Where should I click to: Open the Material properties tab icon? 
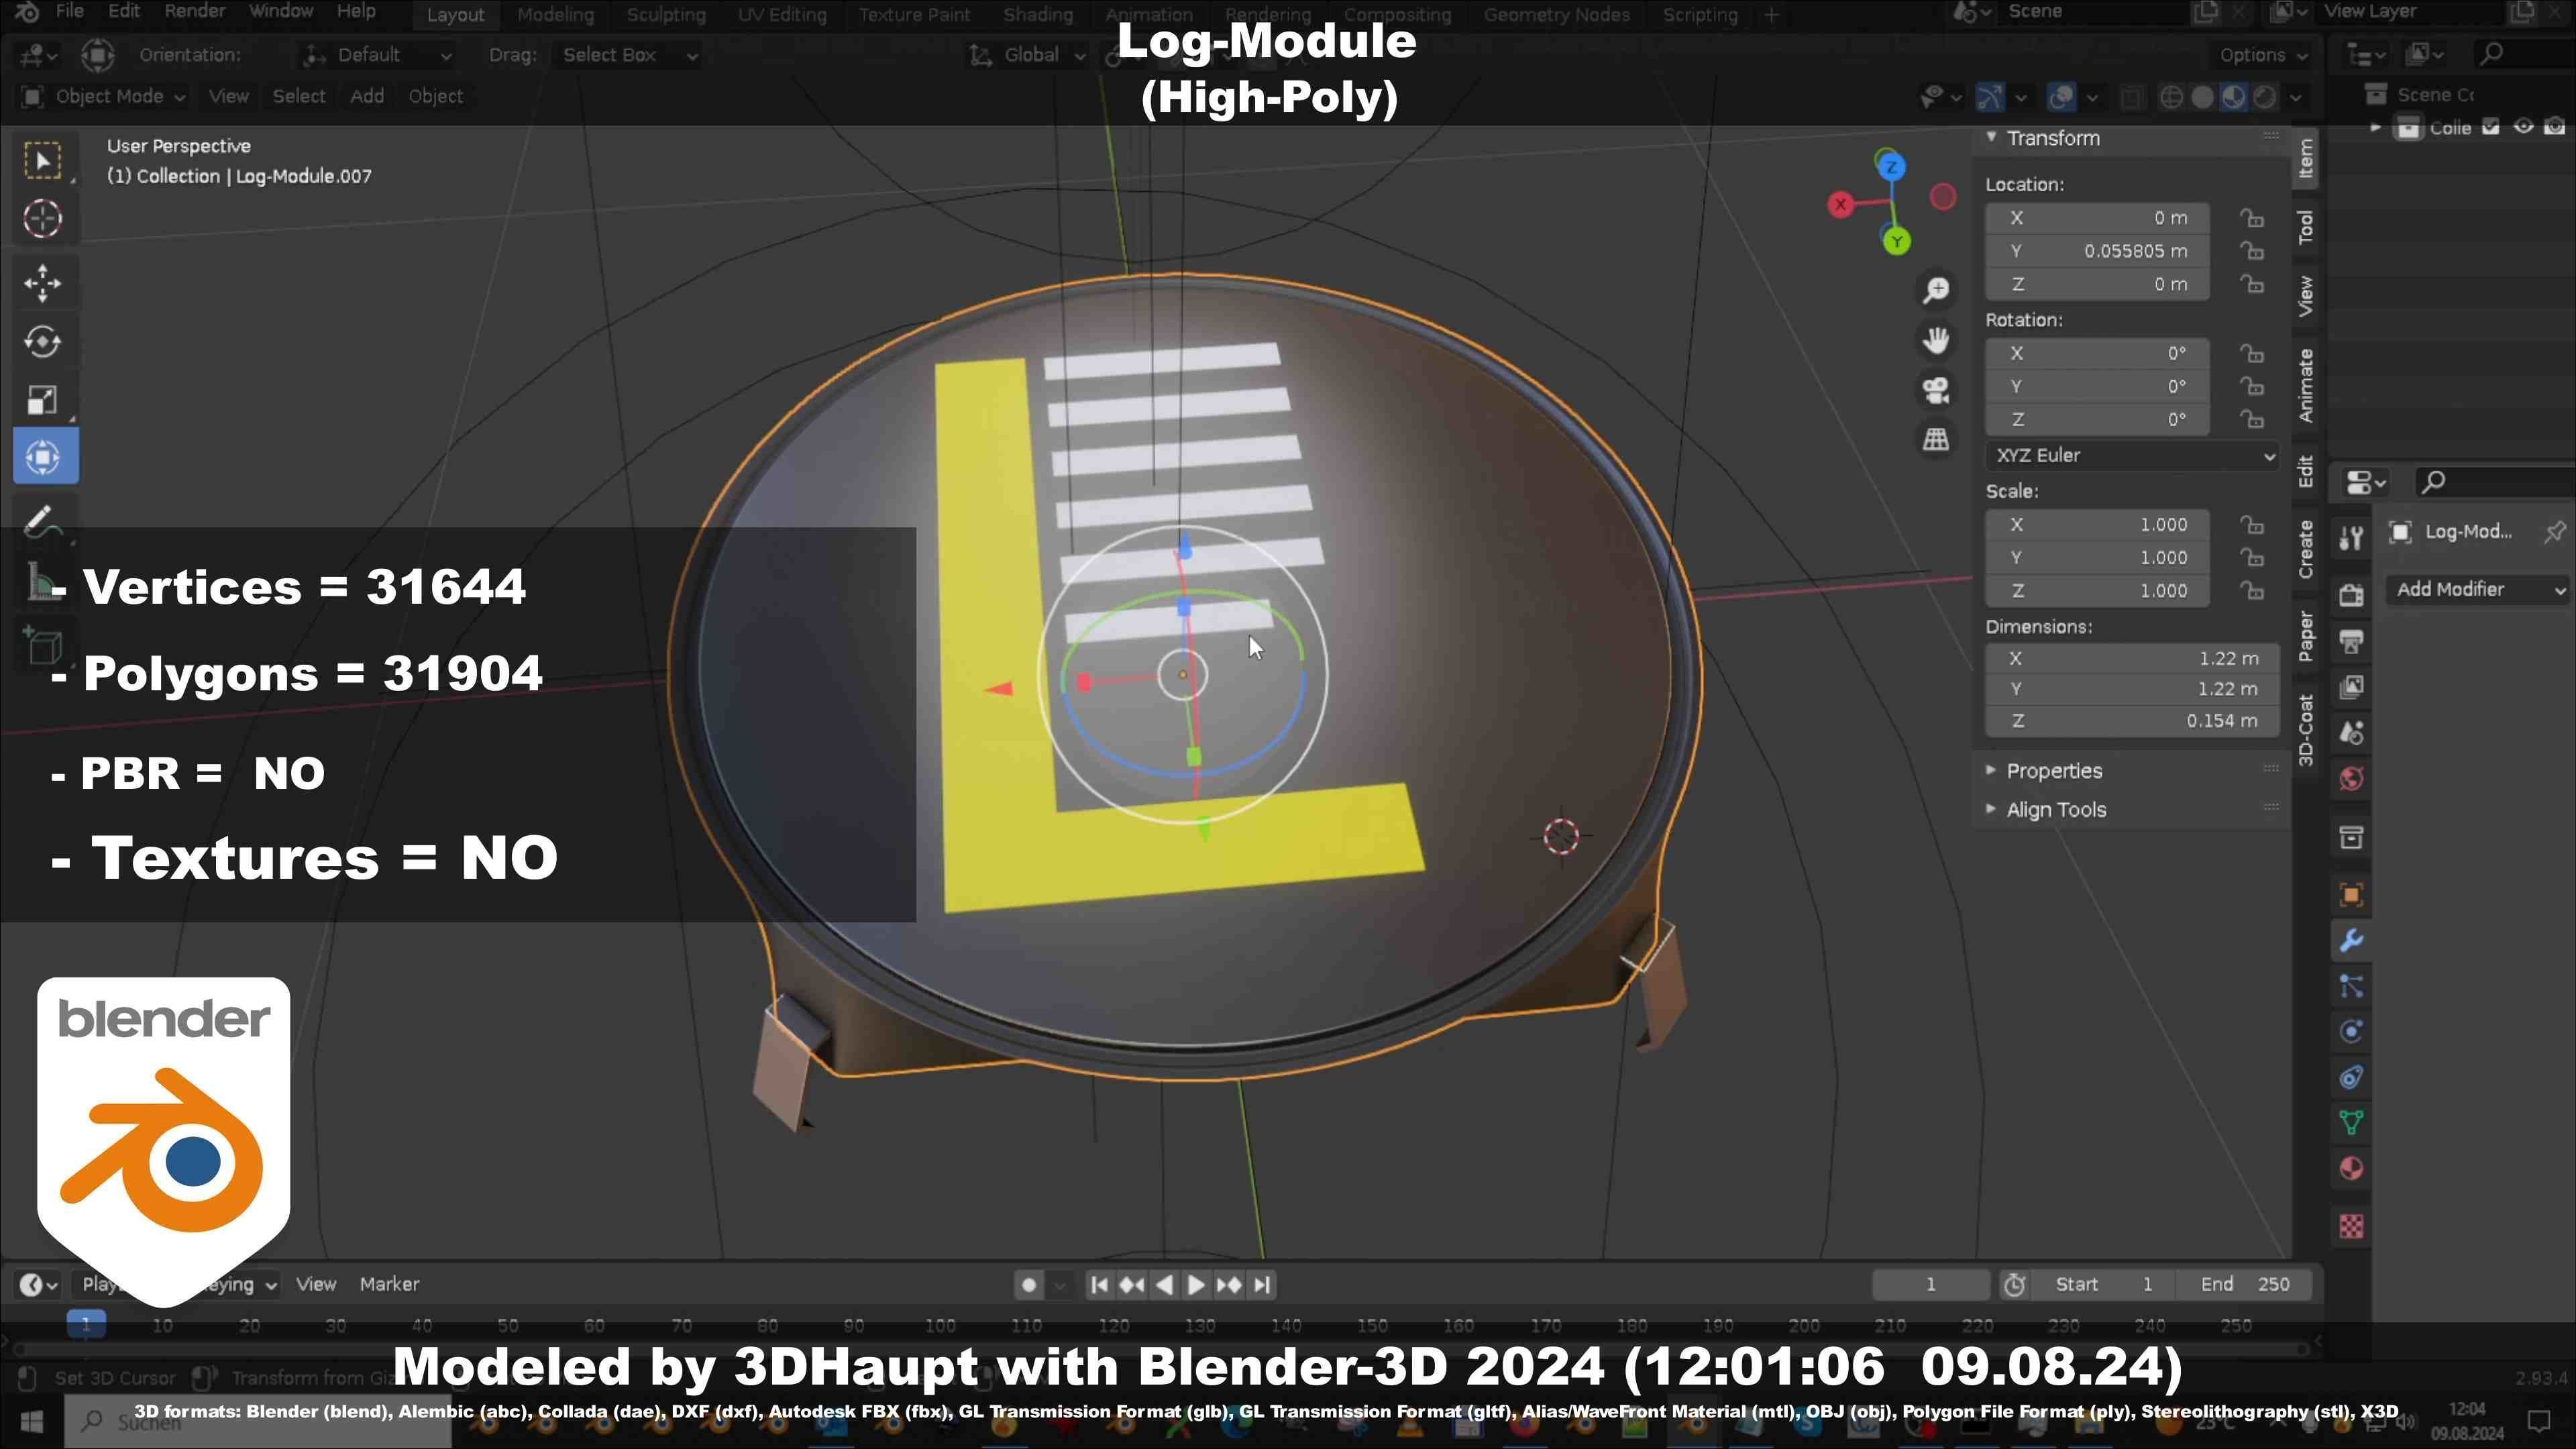coord(2351,1169)
